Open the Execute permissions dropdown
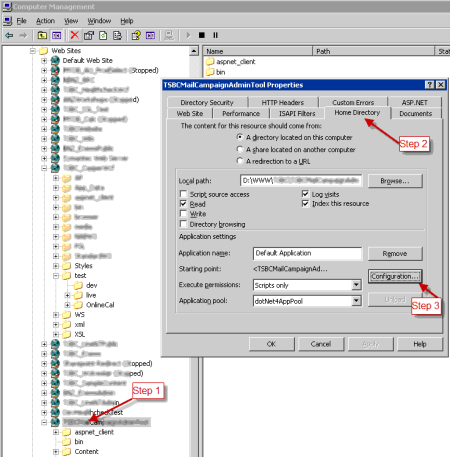 [x=356, y=285]
